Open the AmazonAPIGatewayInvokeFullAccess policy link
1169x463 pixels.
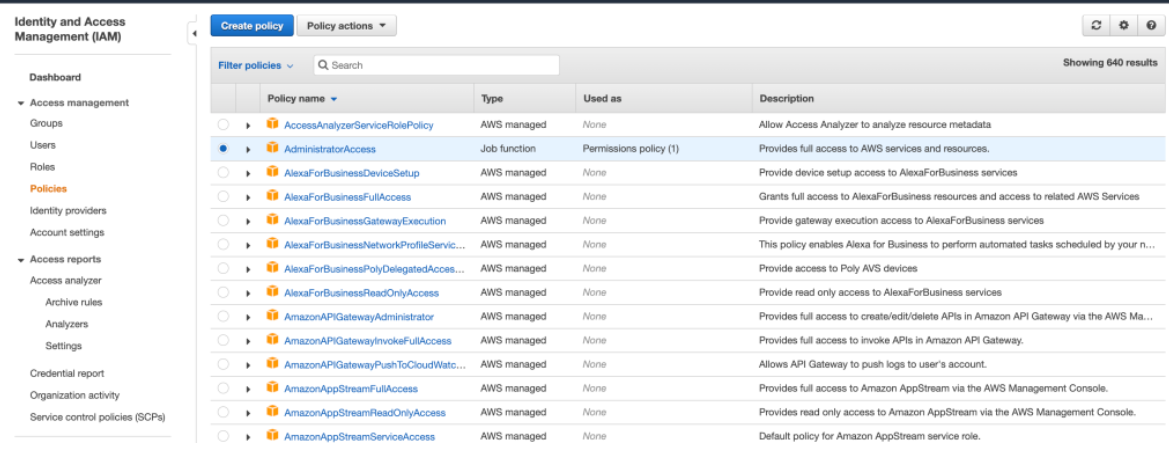(x=368, y=341)
